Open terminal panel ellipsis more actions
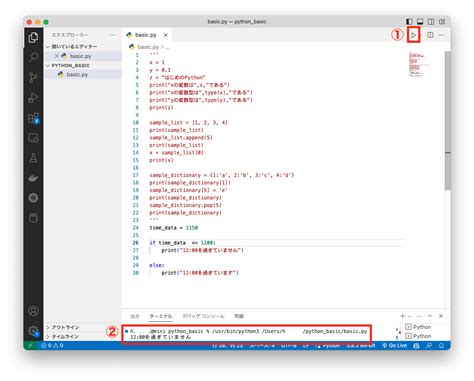This screenshot has height=381, width=474. tap(420, 316)
